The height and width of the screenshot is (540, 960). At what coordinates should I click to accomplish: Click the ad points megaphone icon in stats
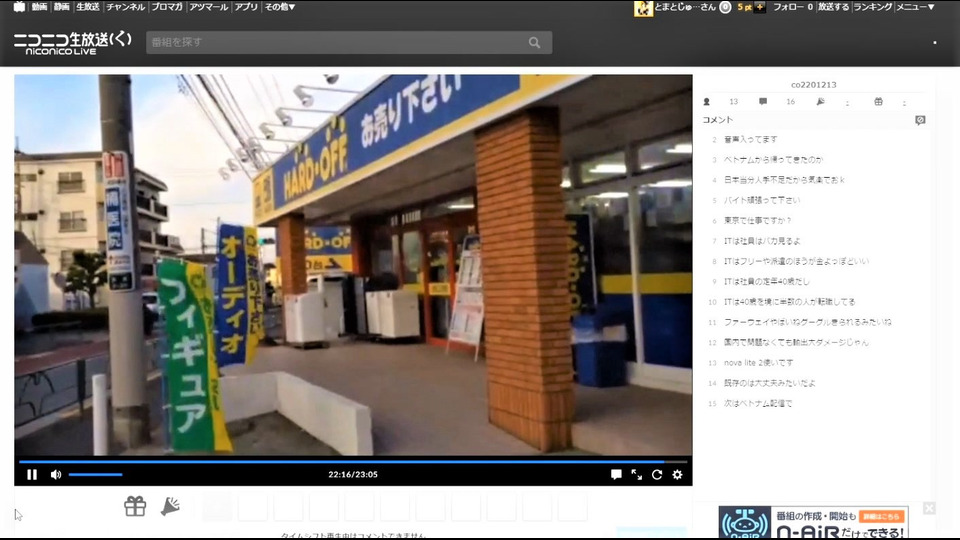pyautogui.click(x=820, y=102)
